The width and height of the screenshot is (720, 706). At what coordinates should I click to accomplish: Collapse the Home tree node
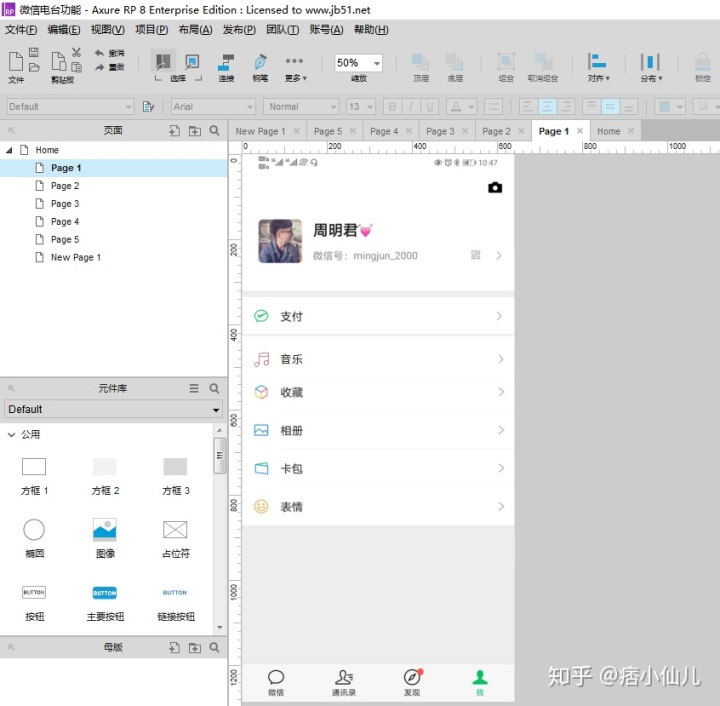9,150
